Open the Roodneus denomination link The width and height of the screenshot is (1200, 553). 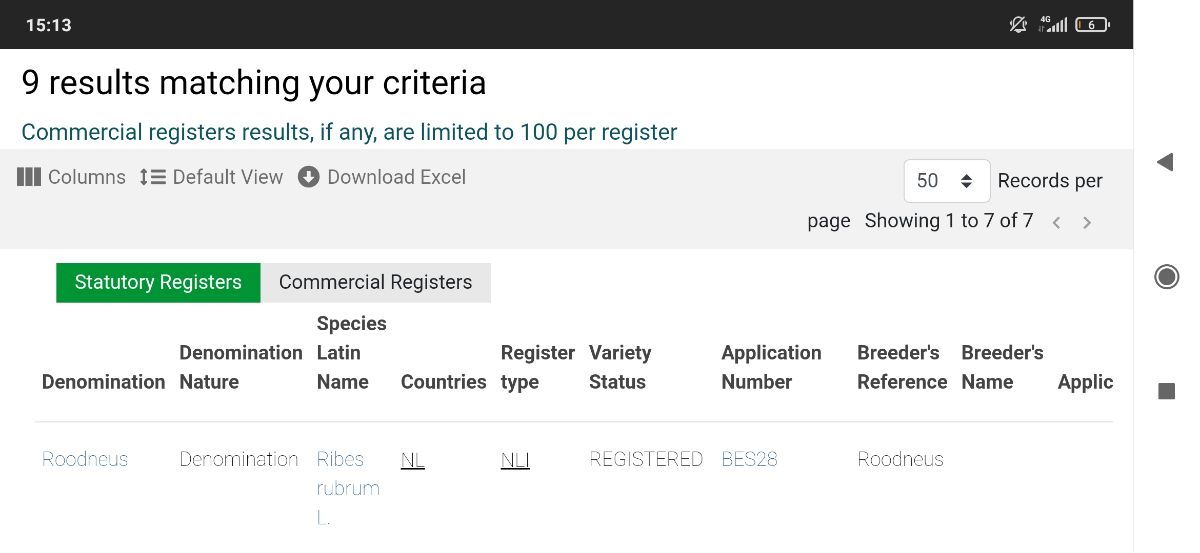pos(85,459)
